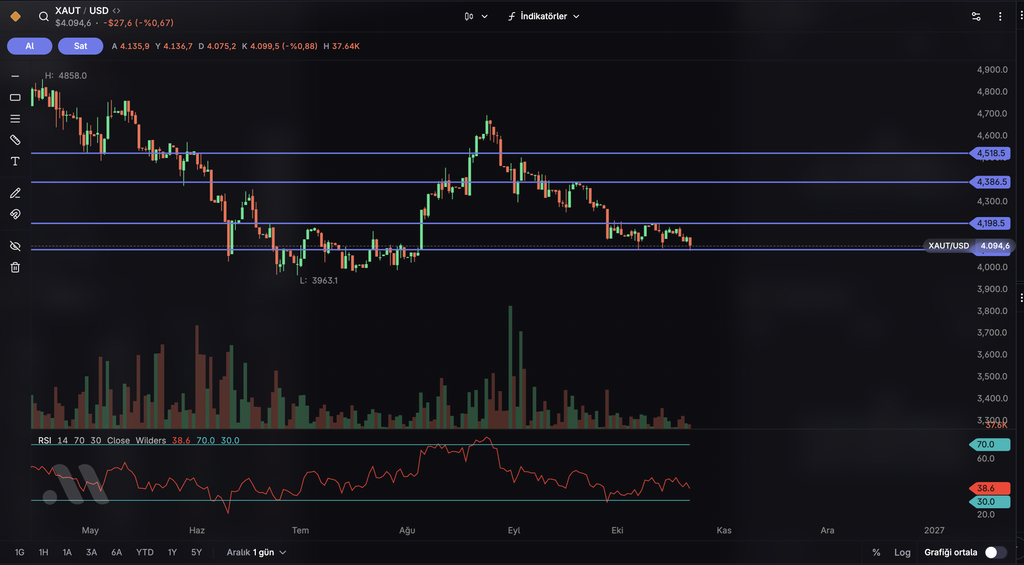Set time range to 5Y

[196, 553]
